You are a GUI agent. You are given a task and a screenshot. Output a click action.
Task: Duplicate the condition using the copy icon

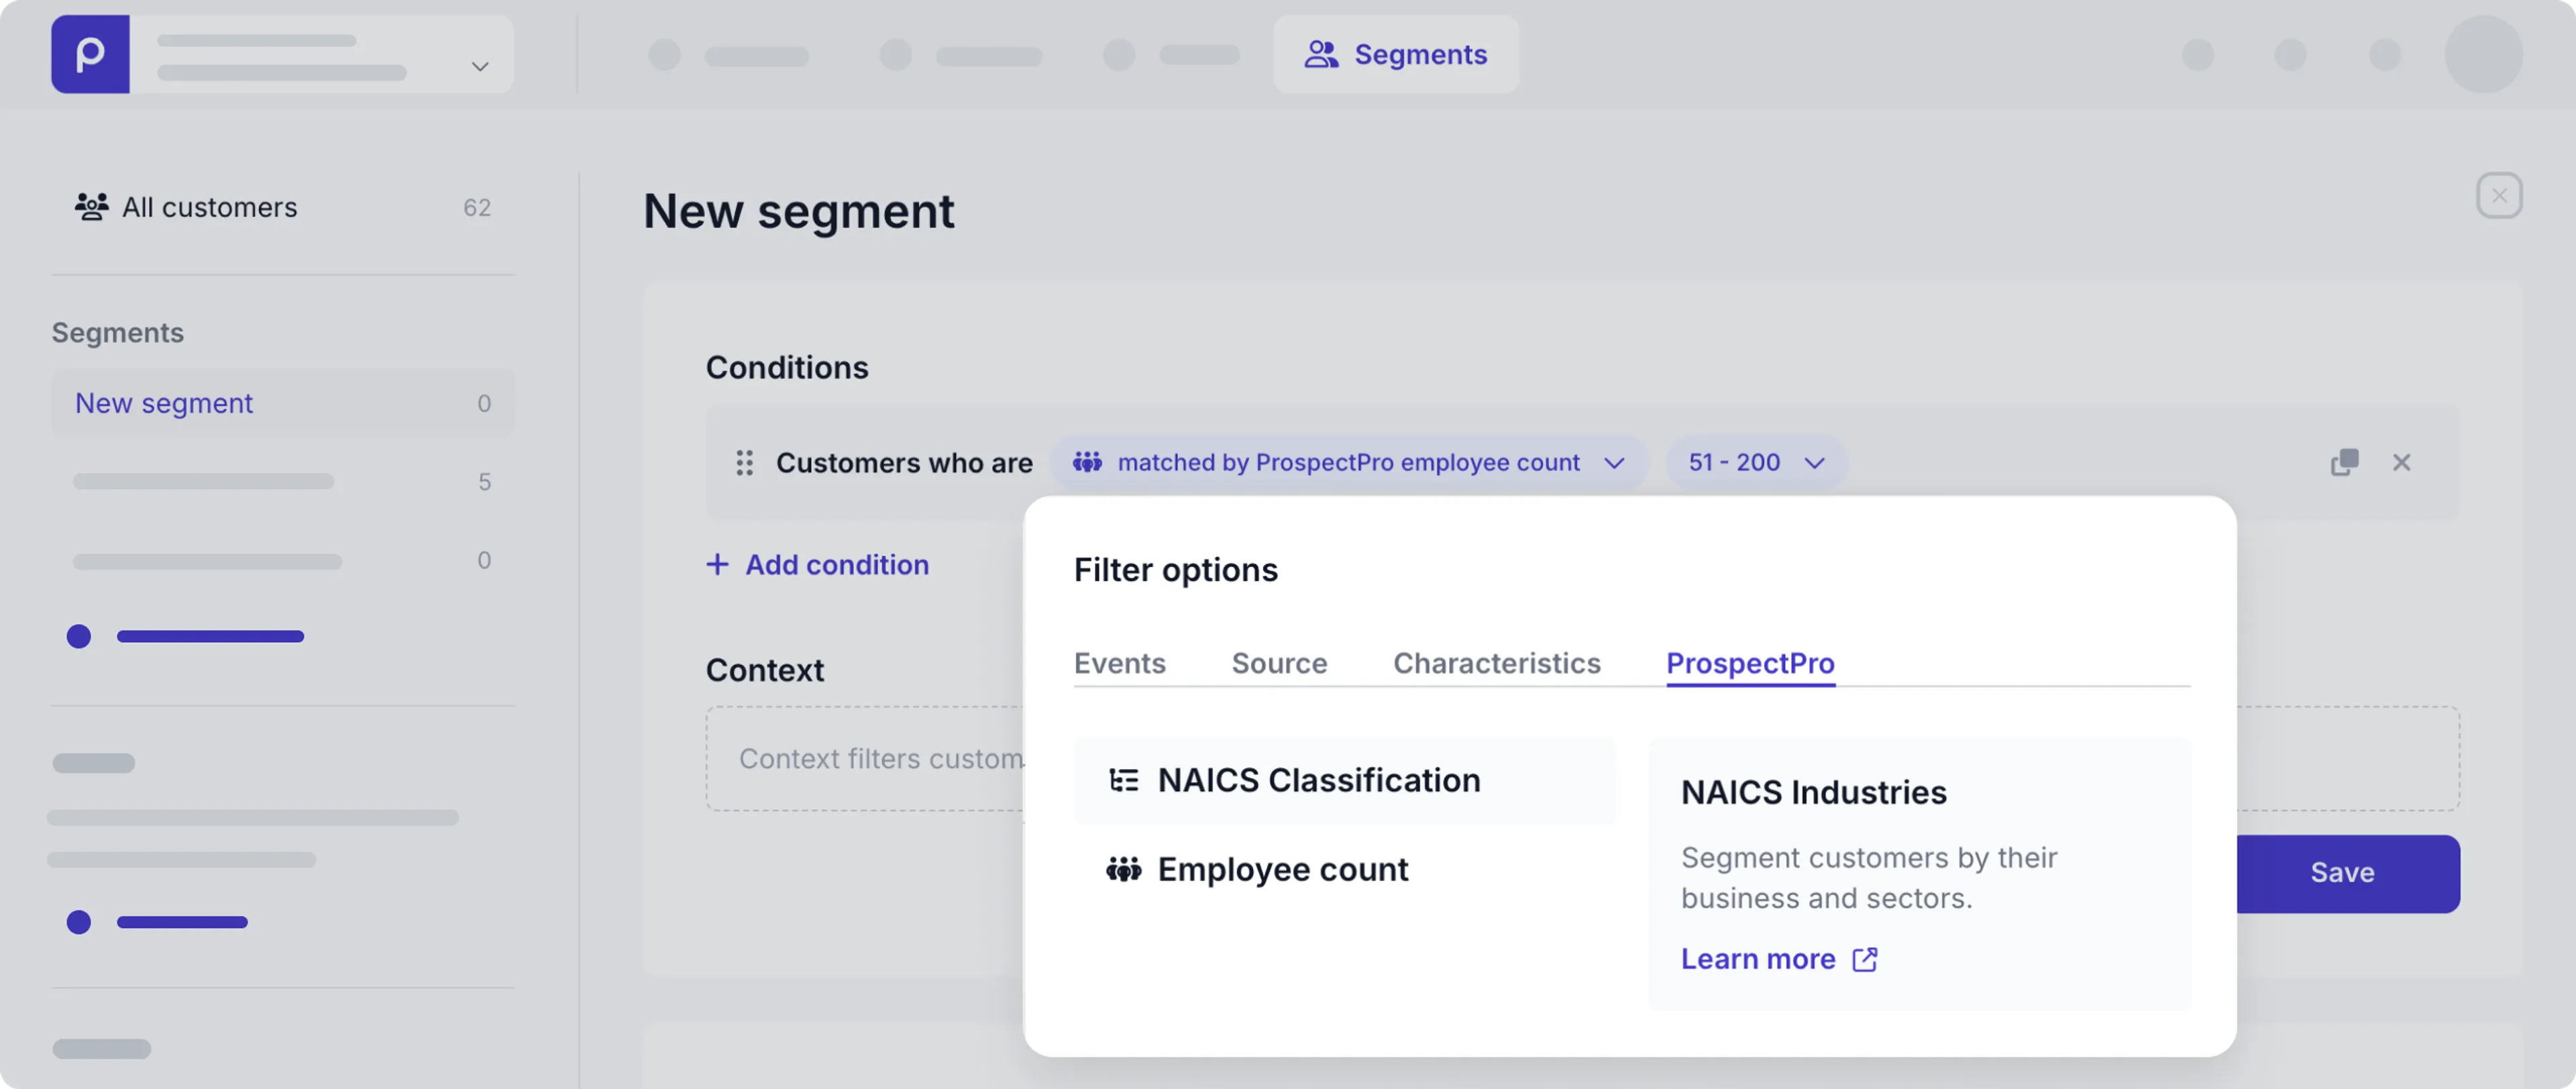[x=2344, y=462]
